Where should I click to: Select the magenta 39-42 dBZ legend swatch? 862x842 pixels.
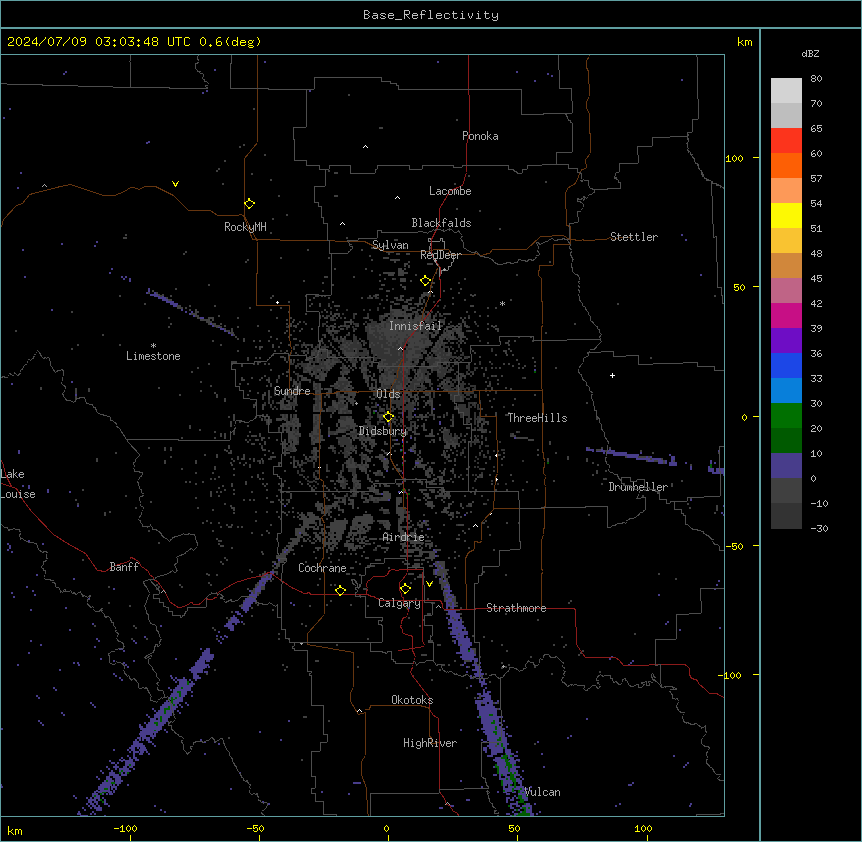[786, 315]
